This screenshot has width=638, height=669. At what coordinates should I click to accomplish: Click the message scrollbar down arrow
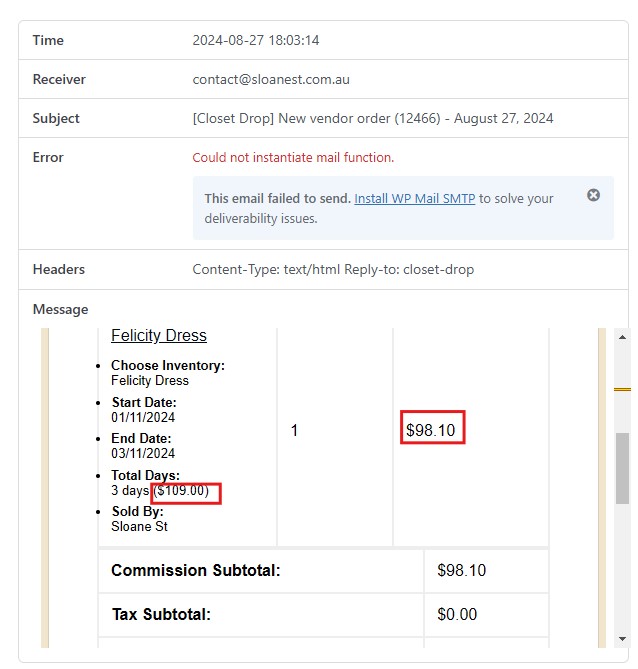click(x=622, y=637)
